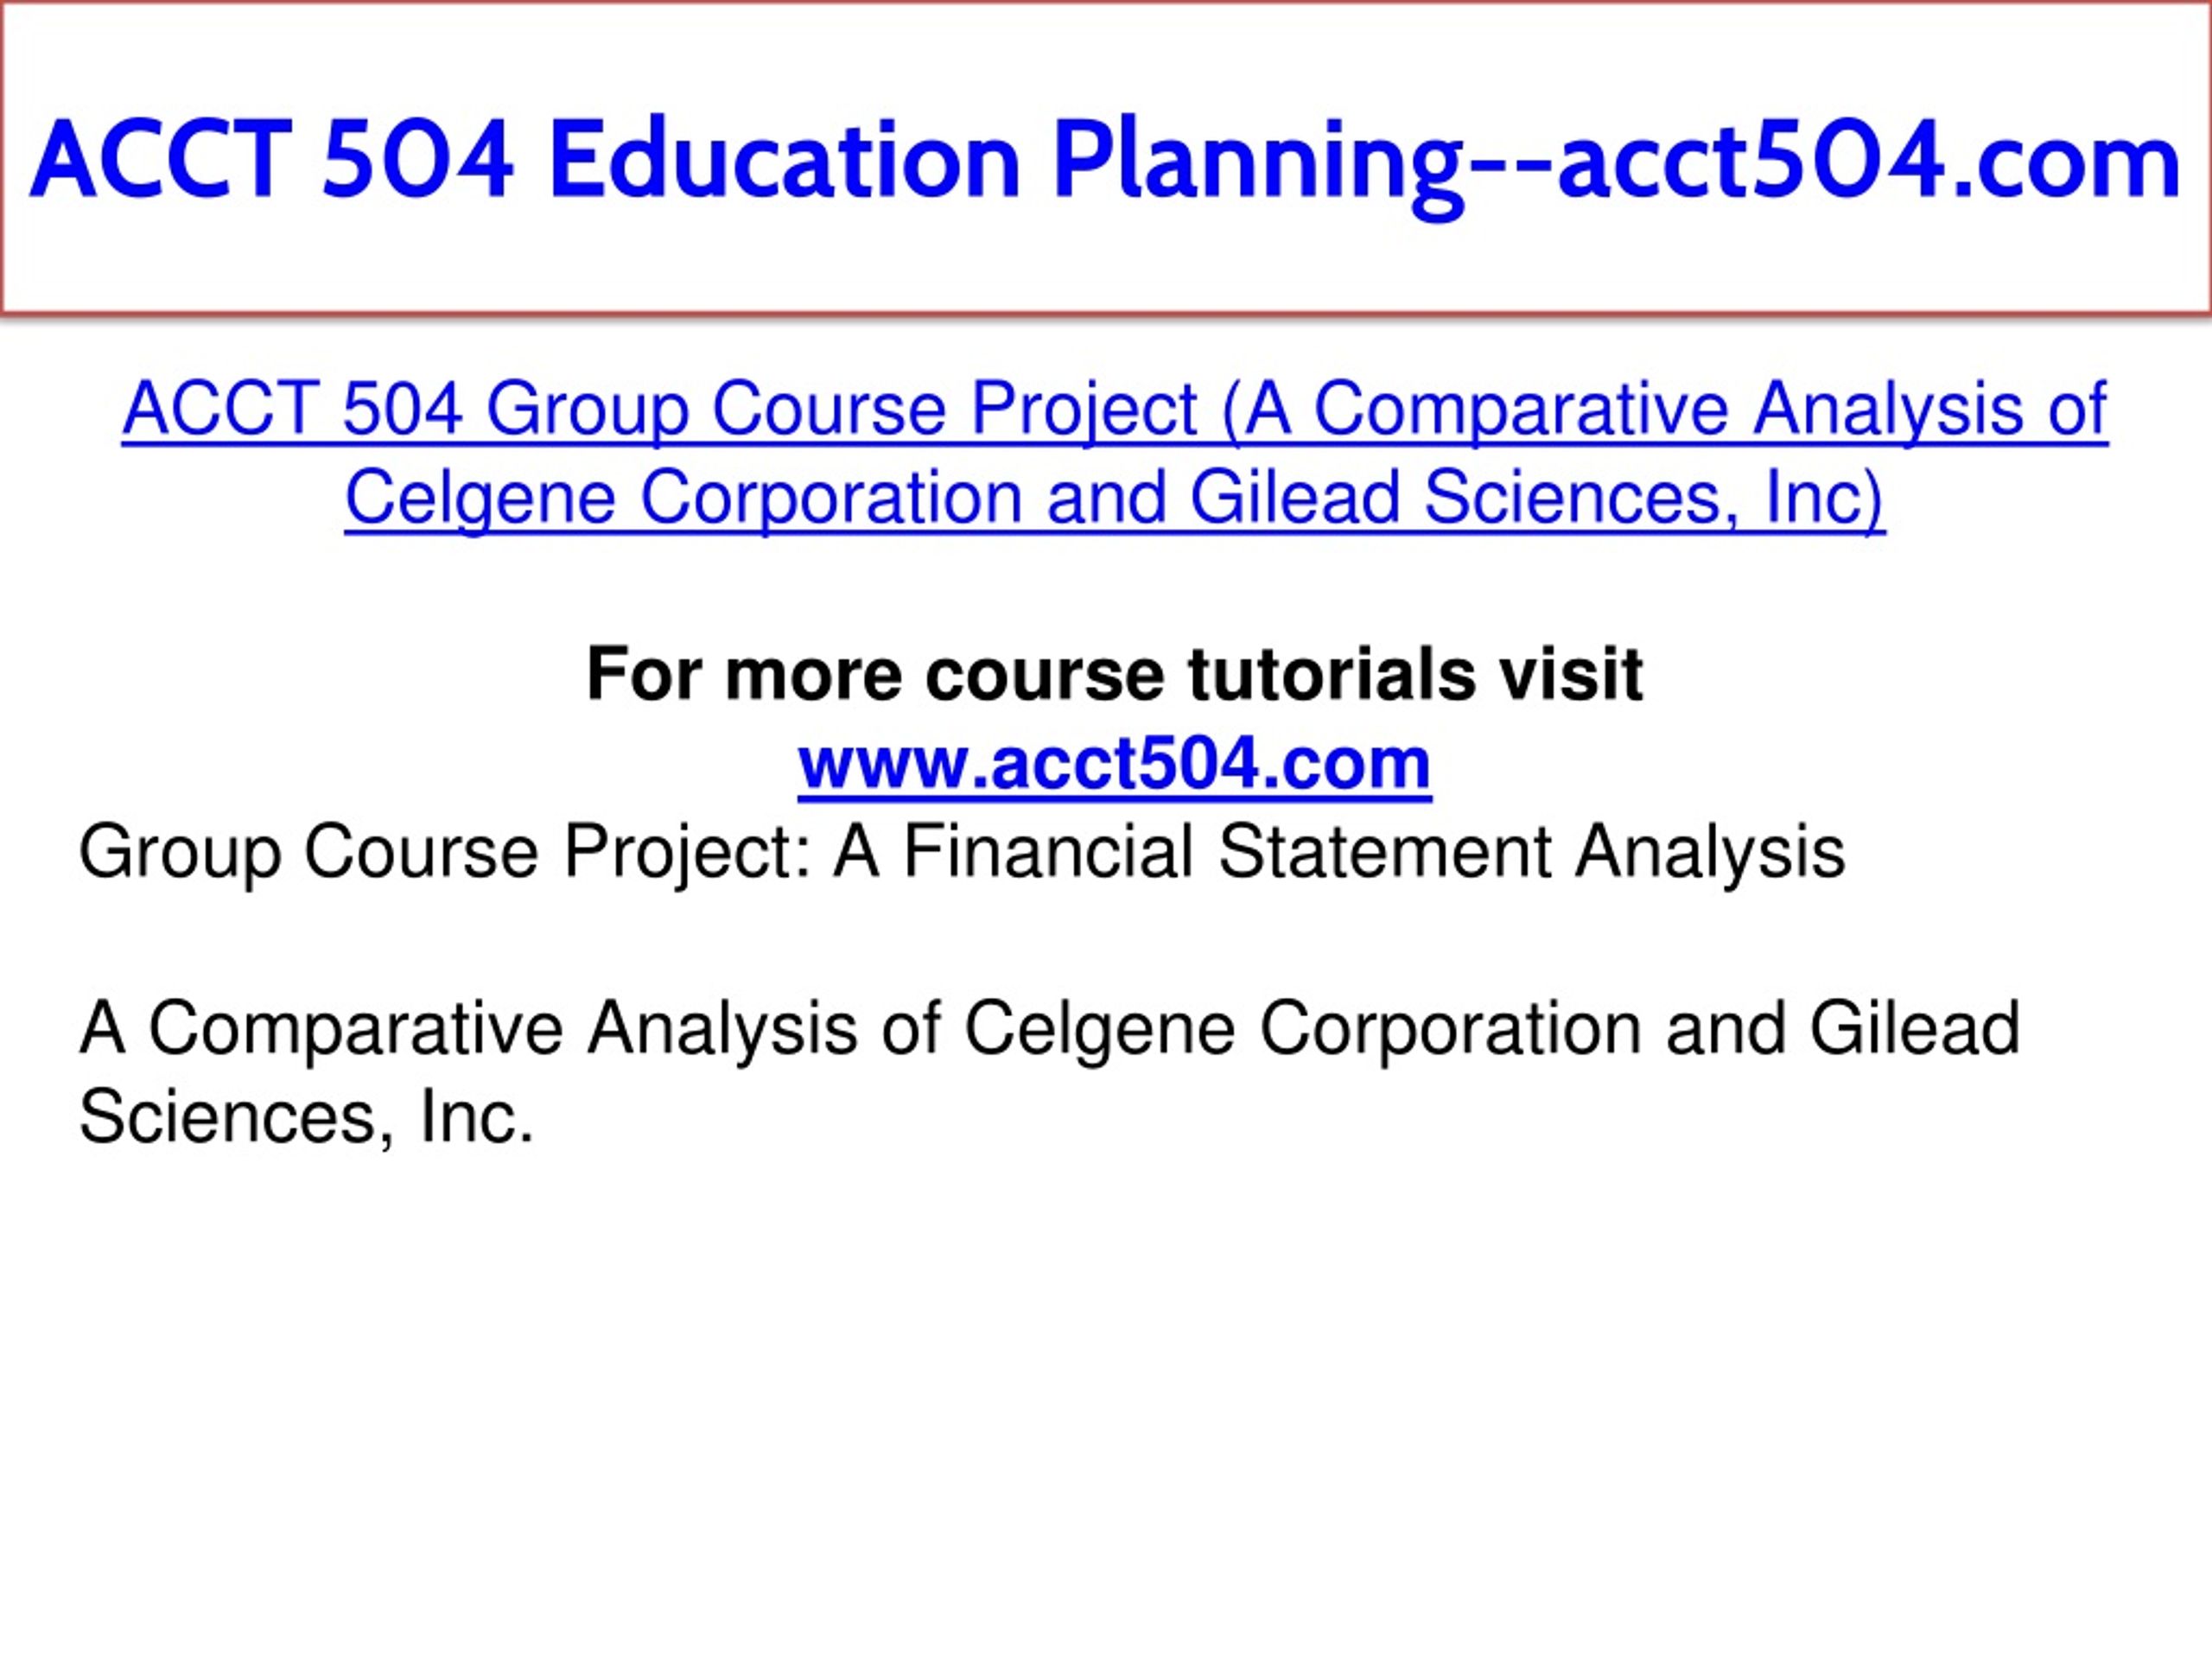Click the 'For more course tutorials visit' text
The height and width of the screenshot is (1659, 2212).
coord(1114,674)
